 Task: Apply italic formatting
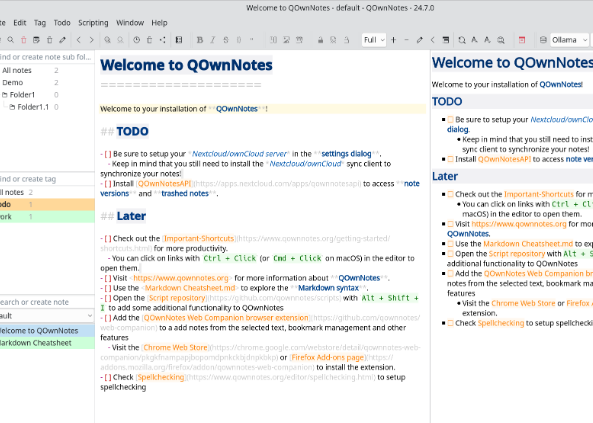213,40
